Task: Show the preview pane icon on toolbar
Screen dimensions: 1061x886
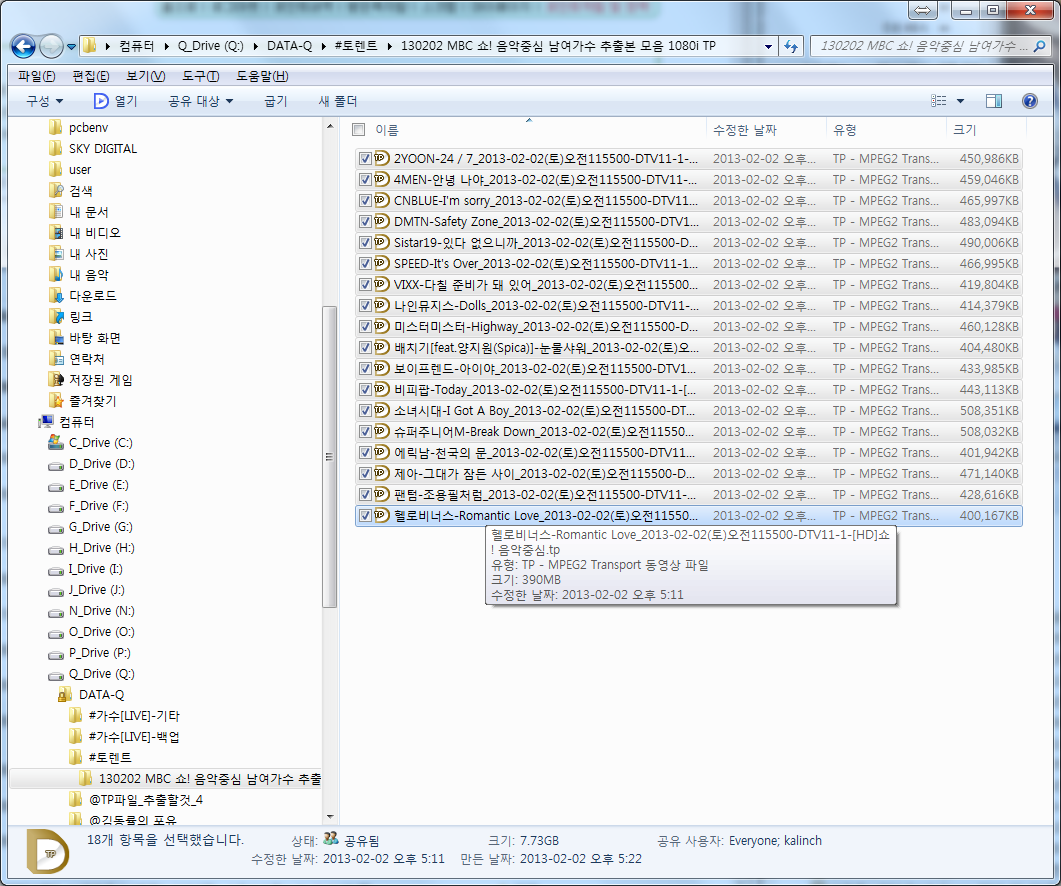Action: pyautogui.click(x=992, y=99)
